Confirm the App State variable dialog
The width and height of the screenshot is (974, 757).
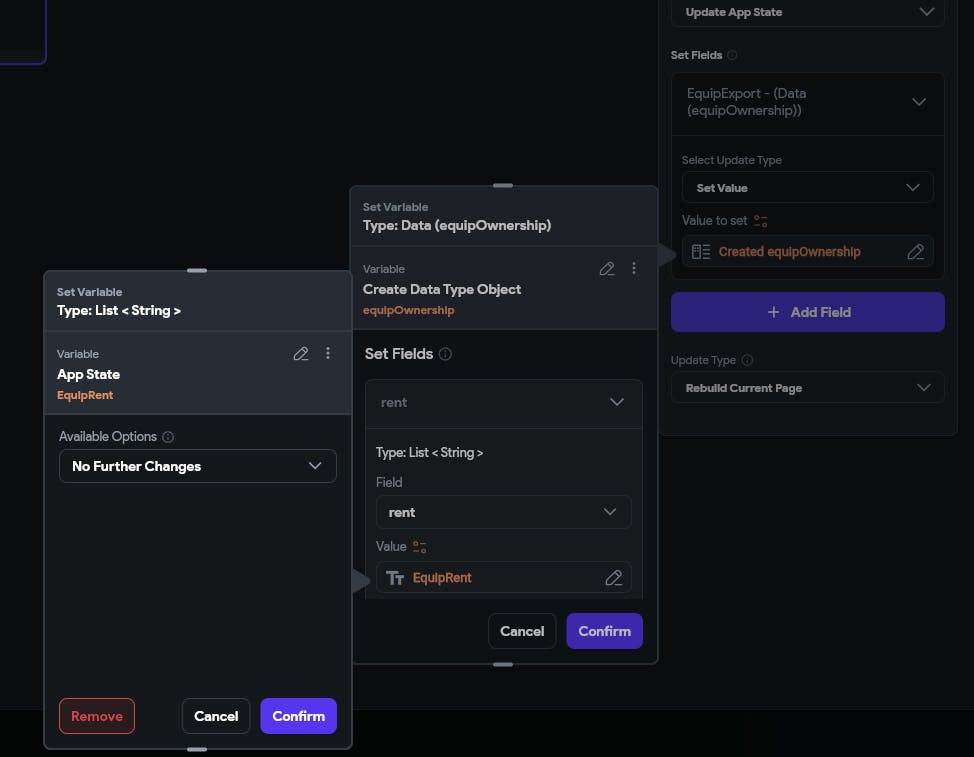coord(298,716)
